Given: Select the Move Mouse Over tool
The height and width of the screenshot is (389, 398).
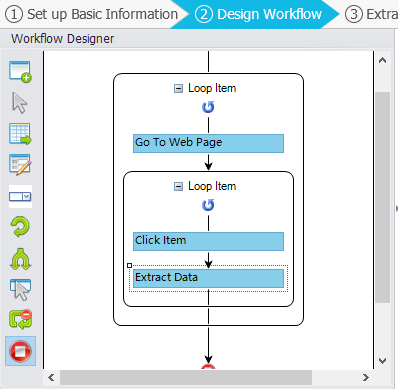Looking at the screenshot, I should click(20, 289).
